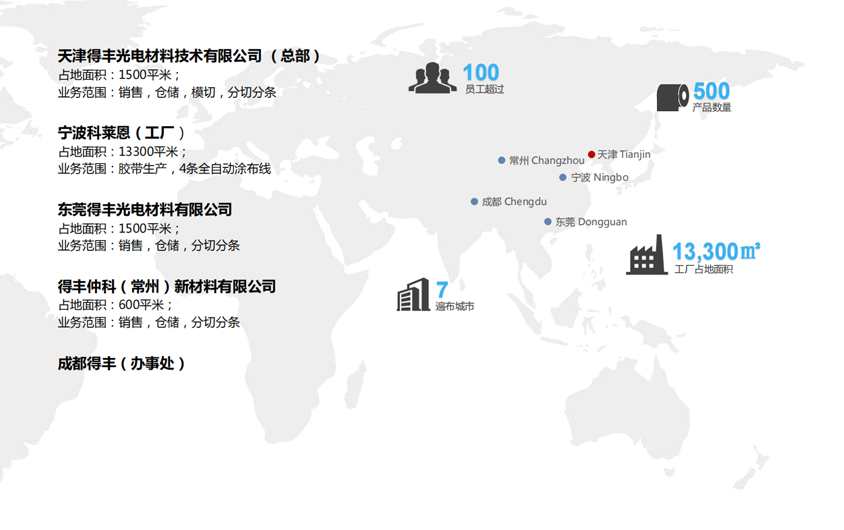Click the product tape roll icon
Screen dimensions: 844x530
(x=672, y=97)
